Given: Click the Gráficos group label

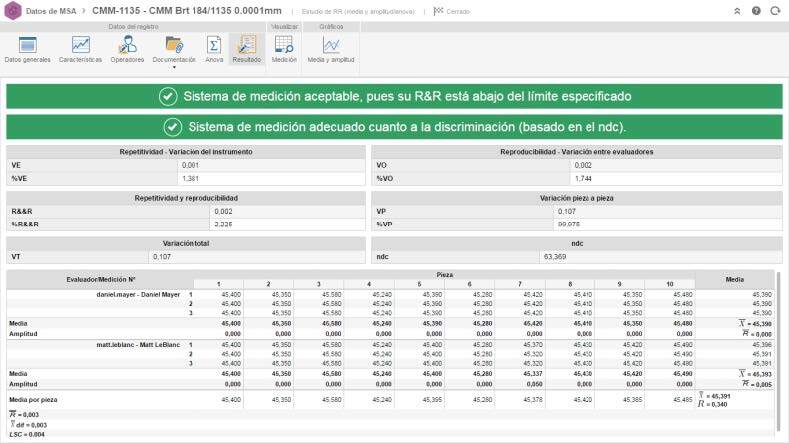Looking at the screenshot, I should (x=331, y=27).
